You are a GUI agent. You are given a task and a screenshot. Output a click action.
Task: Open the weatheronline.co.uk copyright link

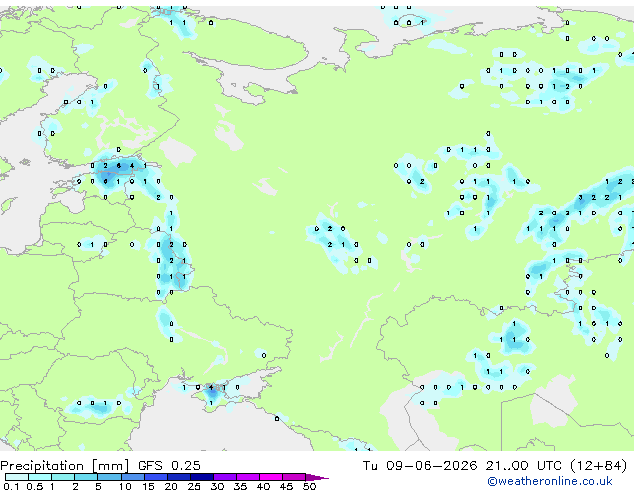pyautogui.click(x=550, y=481)
